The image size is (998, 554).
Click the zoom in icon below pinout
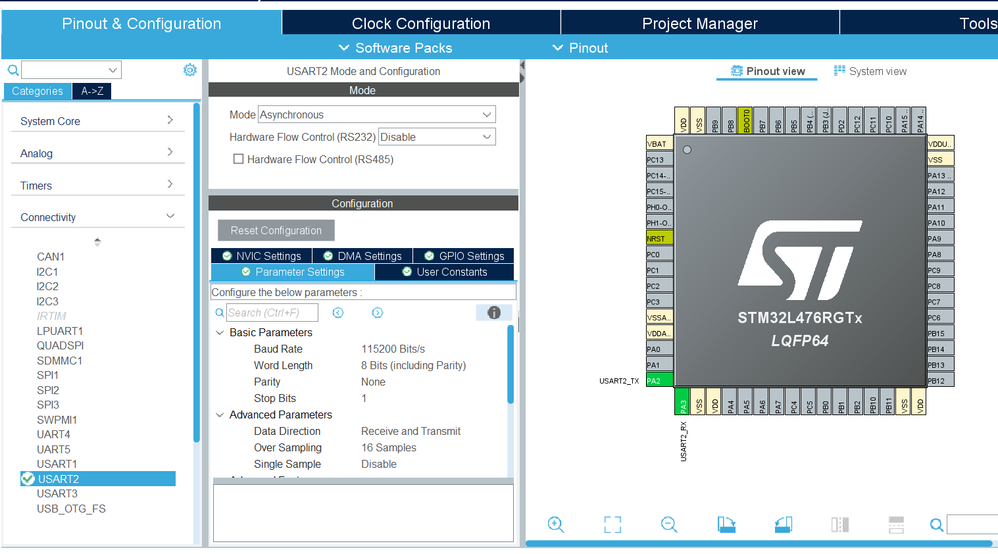[x=556, y=525]
